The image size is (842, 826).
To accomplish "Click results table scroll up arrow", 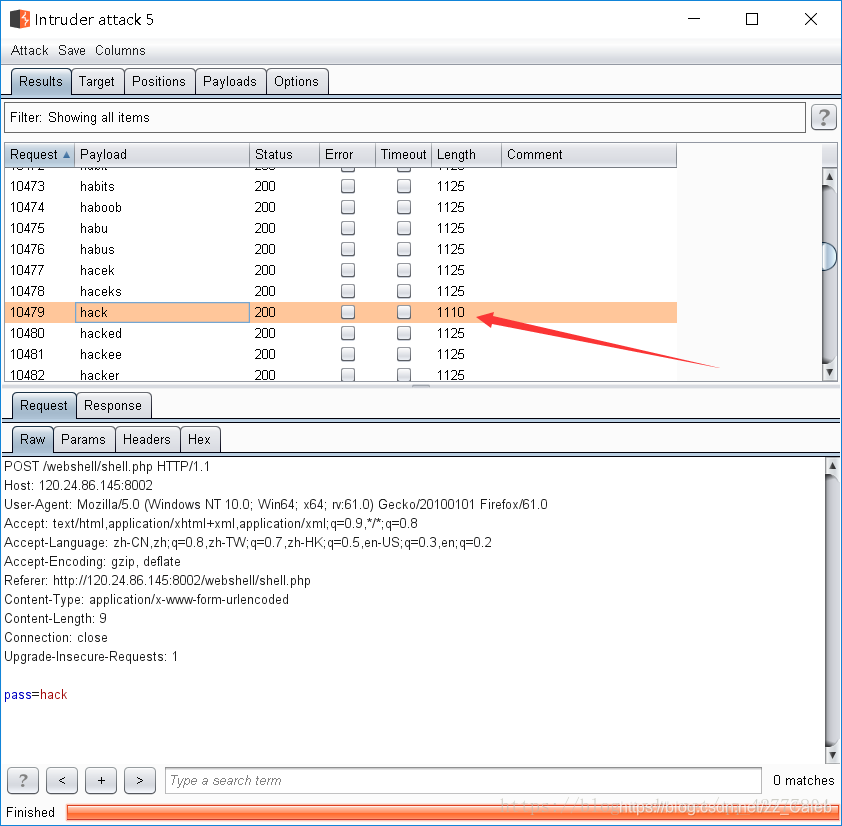I will tap(829, 176).
